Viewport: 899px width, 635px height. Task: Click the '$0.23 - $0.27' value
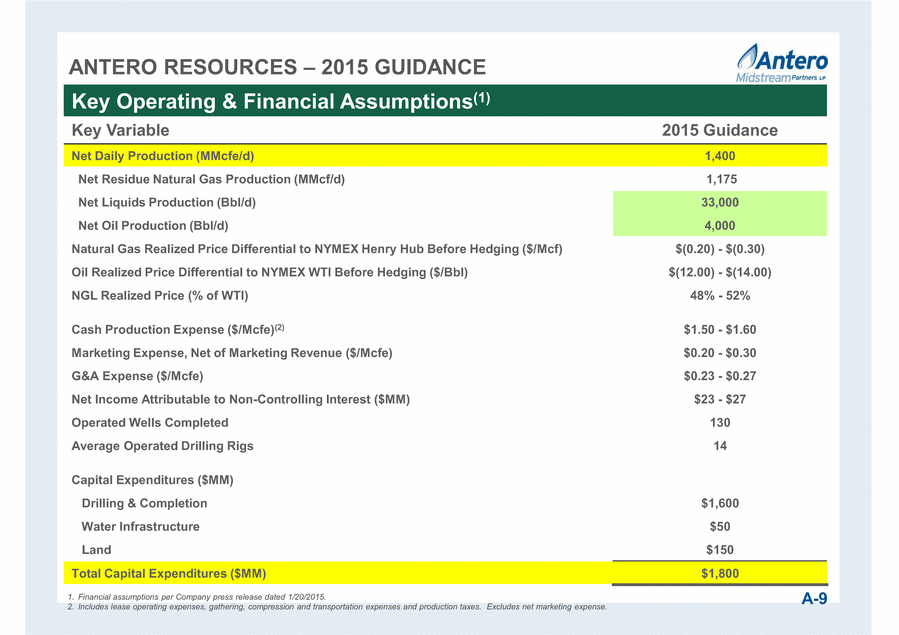point(720,376)
